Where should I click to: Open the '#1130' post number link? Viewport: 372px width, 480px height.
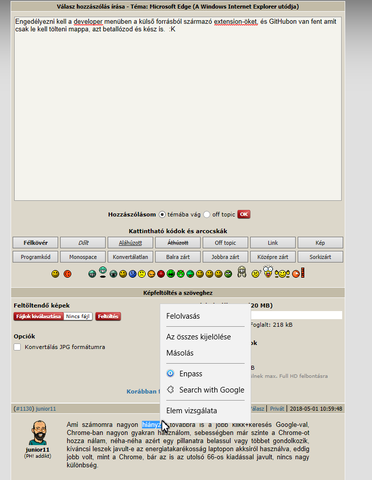click(x=24, y=409)
